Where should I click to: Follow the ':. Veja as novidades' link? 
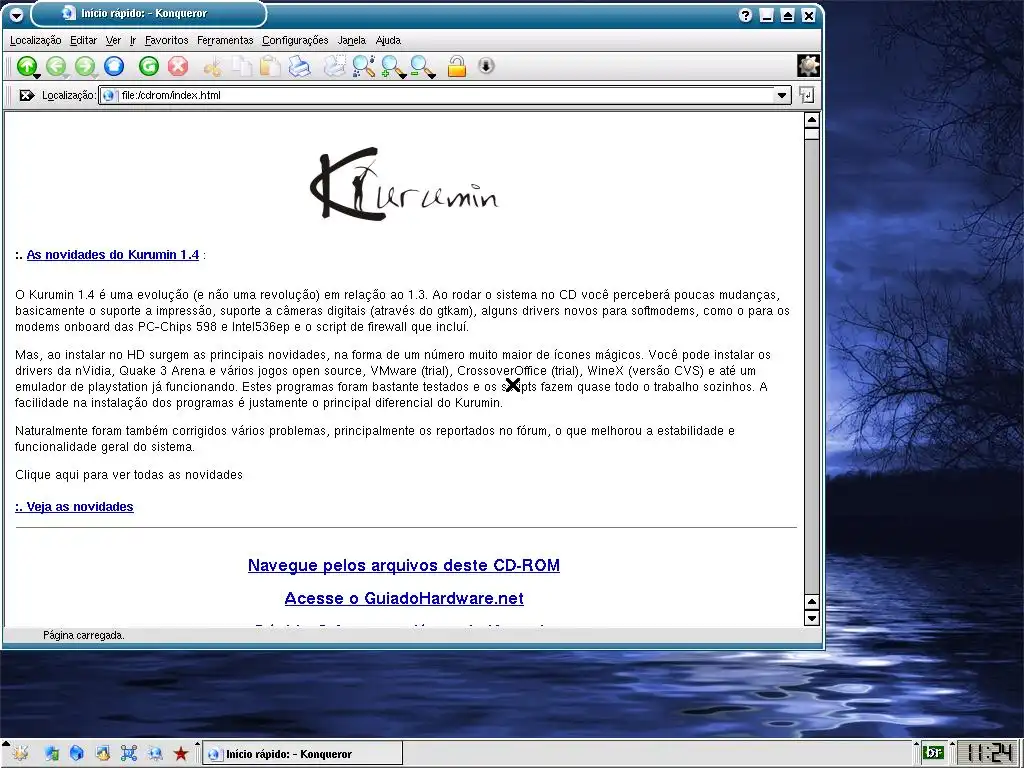[x=74, y=507]
